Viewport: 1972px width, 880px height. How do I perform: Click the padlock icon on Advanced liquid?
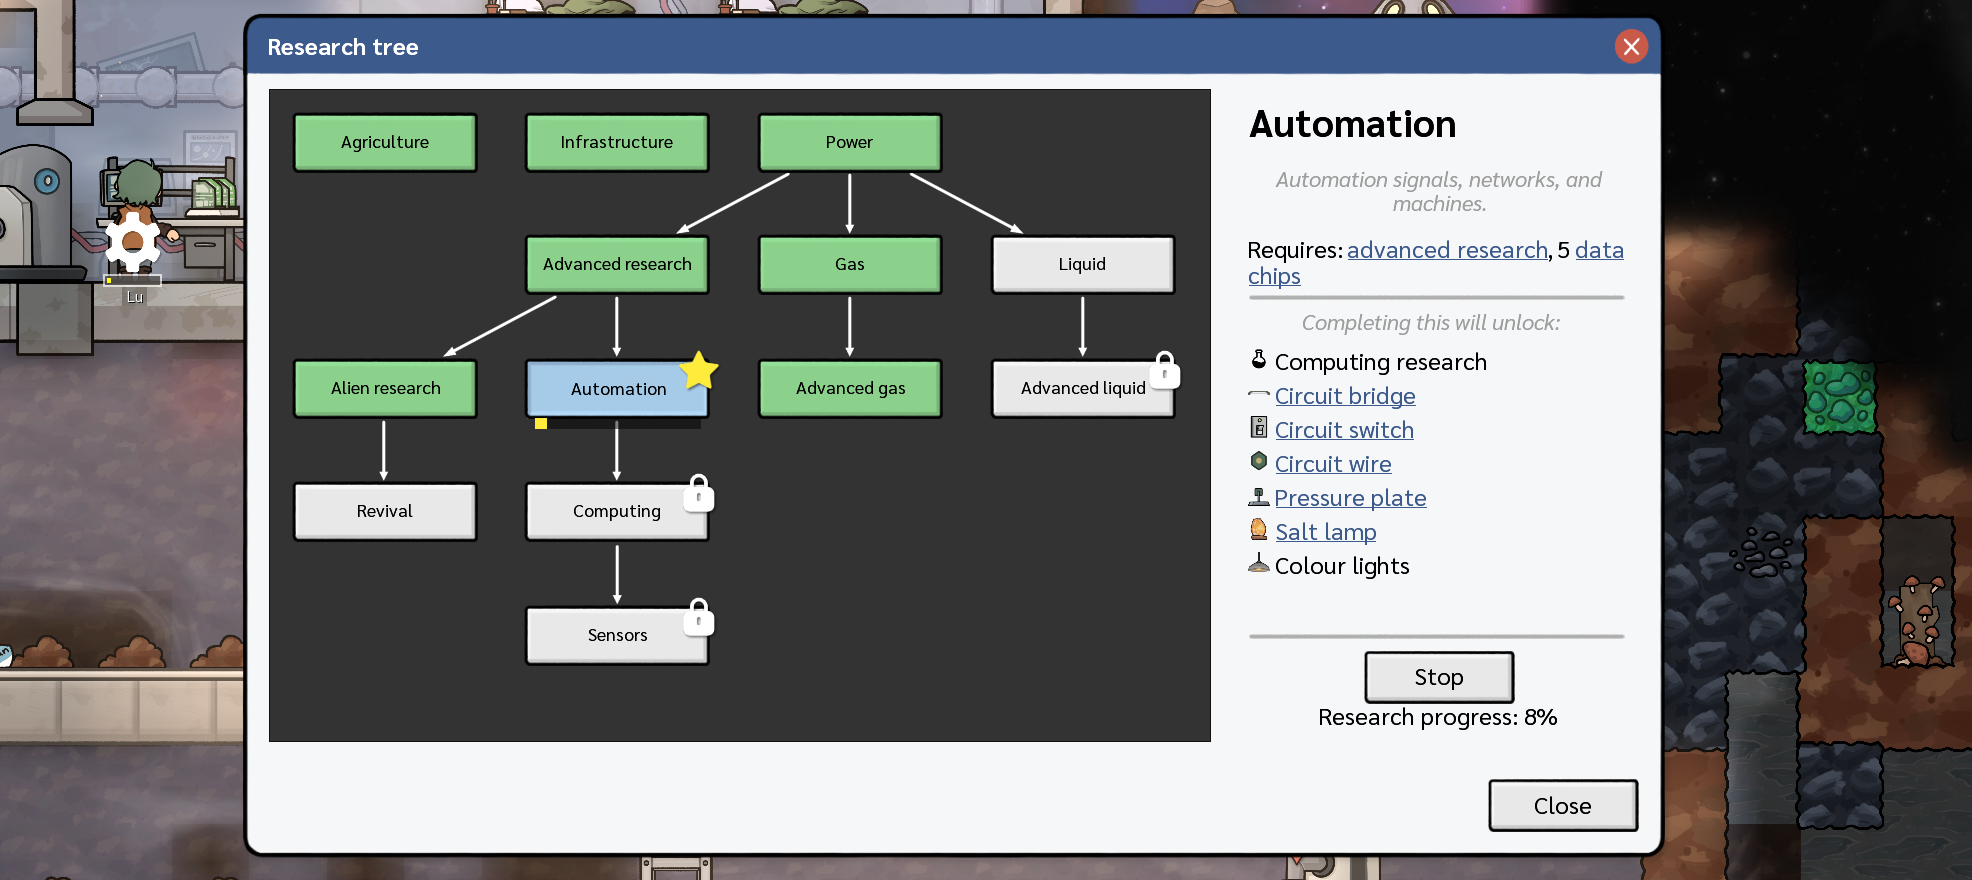(1164, 370)
